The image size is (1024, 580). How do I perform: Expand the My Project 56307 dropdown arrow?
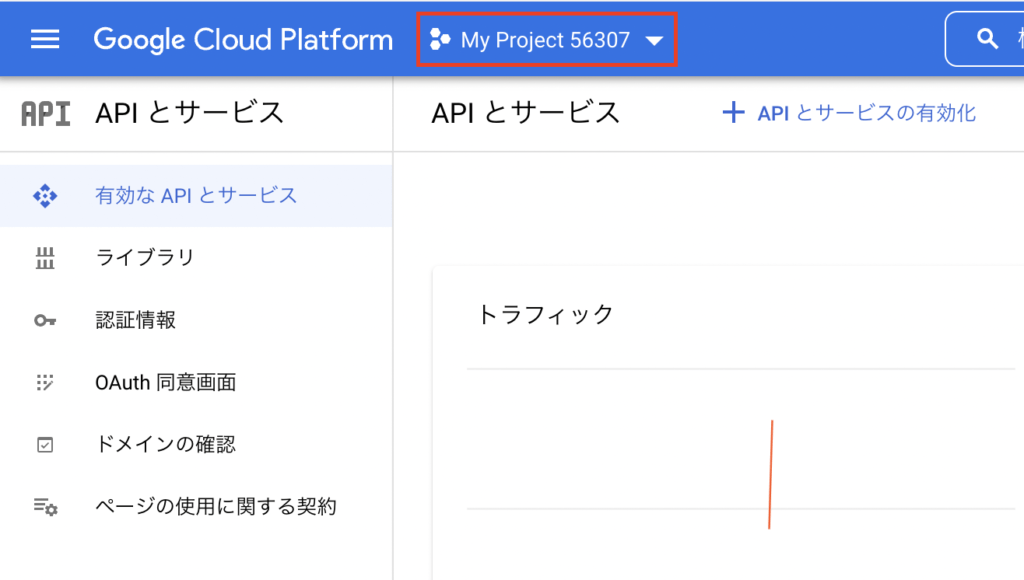click(x=654, y=41)
